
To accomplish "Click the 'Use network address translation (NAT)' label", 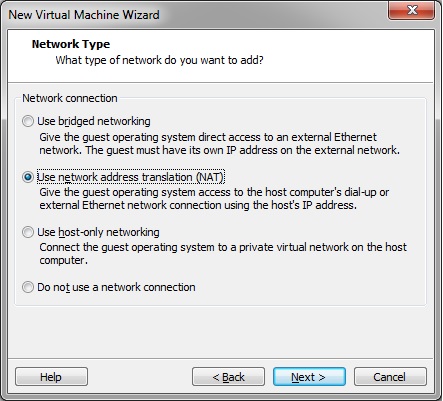I will pyautogui.click(x=131, y=177).
